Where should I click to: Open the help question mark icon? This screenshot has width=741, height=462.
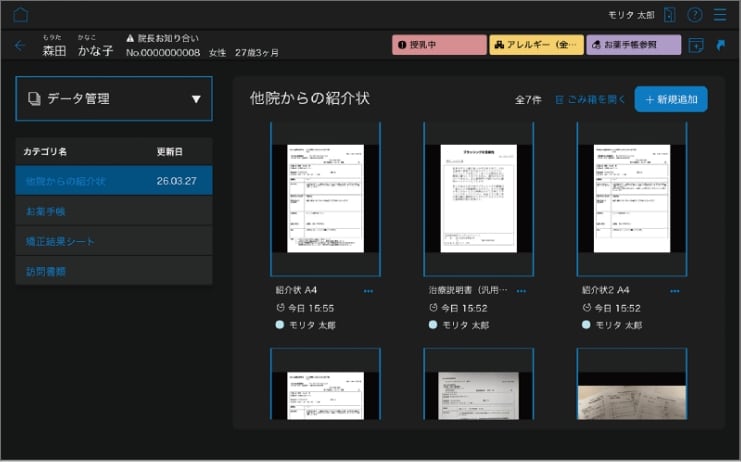pos(695,15)
